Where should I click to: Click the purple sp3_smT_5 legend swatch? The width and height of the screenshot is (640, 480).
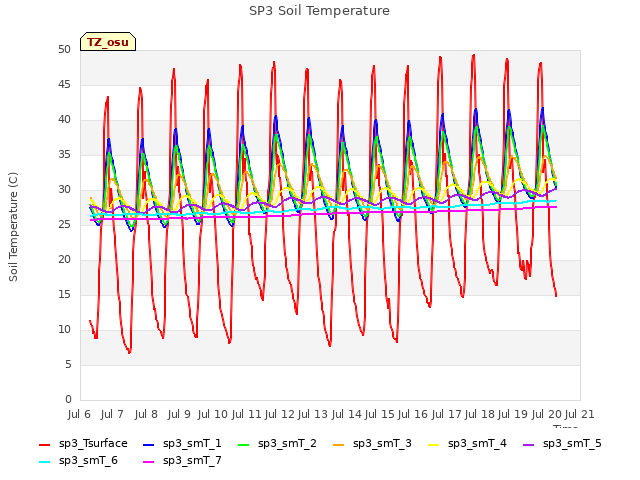pos(529,444)
